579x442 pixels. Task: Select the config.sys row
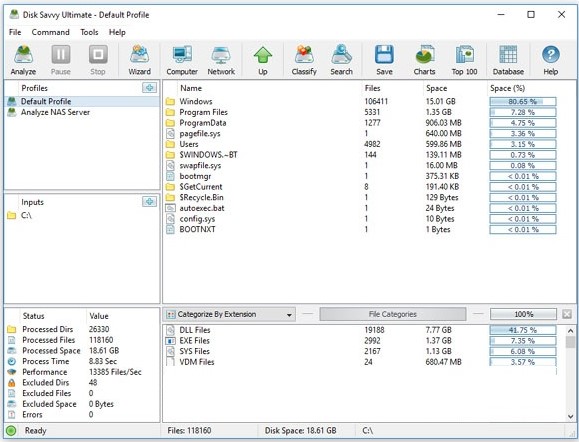pos(362,219)
